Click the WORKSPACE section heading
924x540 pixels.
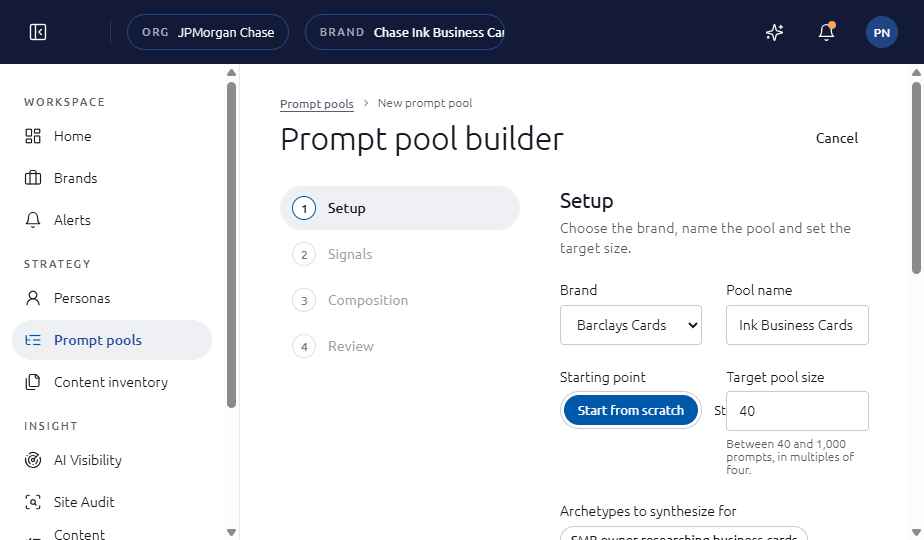click(64, 102)
